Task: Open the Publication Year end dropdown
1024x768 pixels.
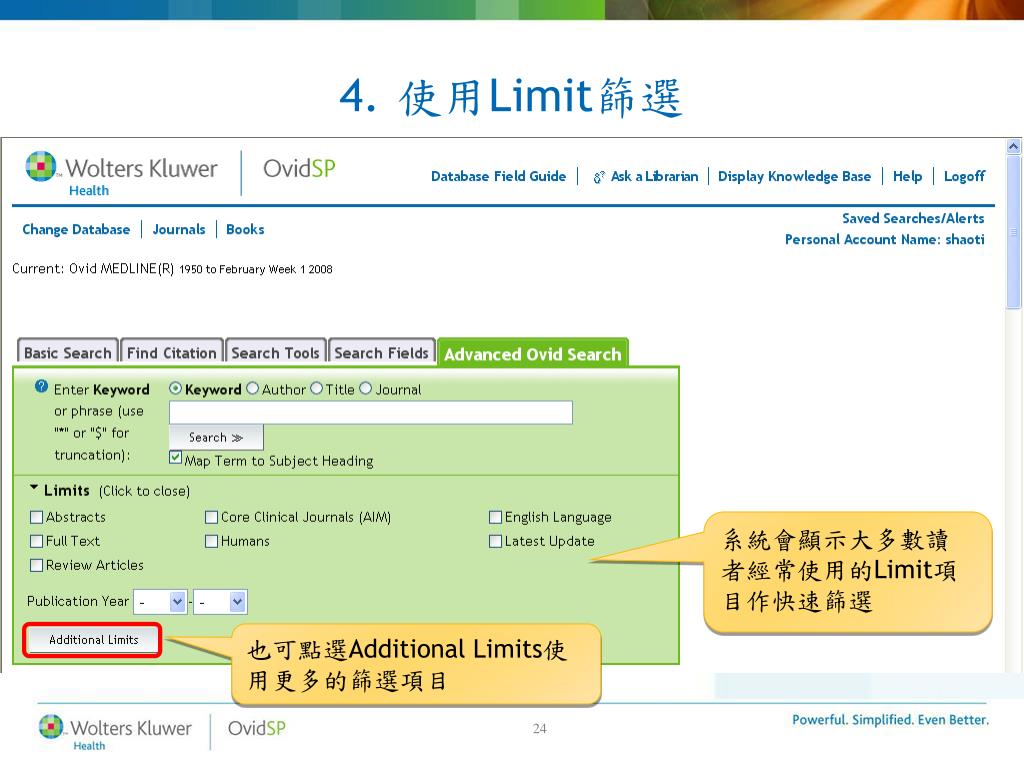Action: (220, 602)
